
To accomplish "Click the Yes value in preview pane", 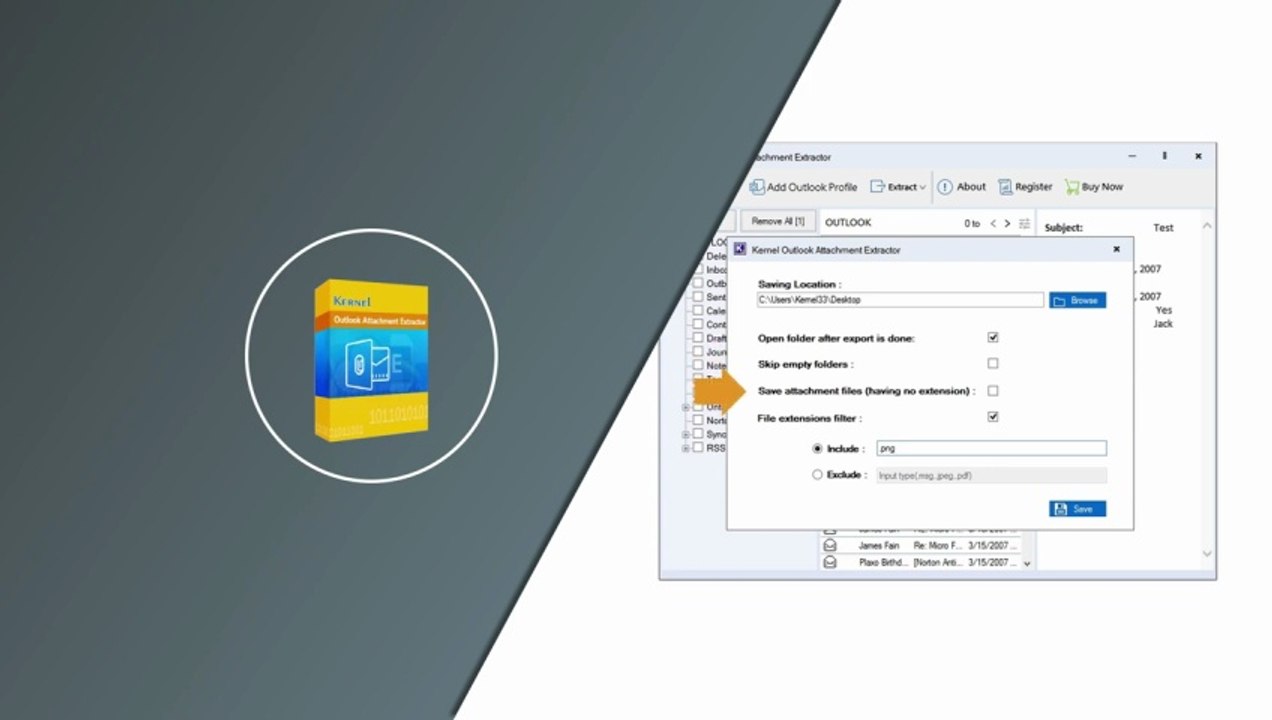I will click(x=1164, y=310).
